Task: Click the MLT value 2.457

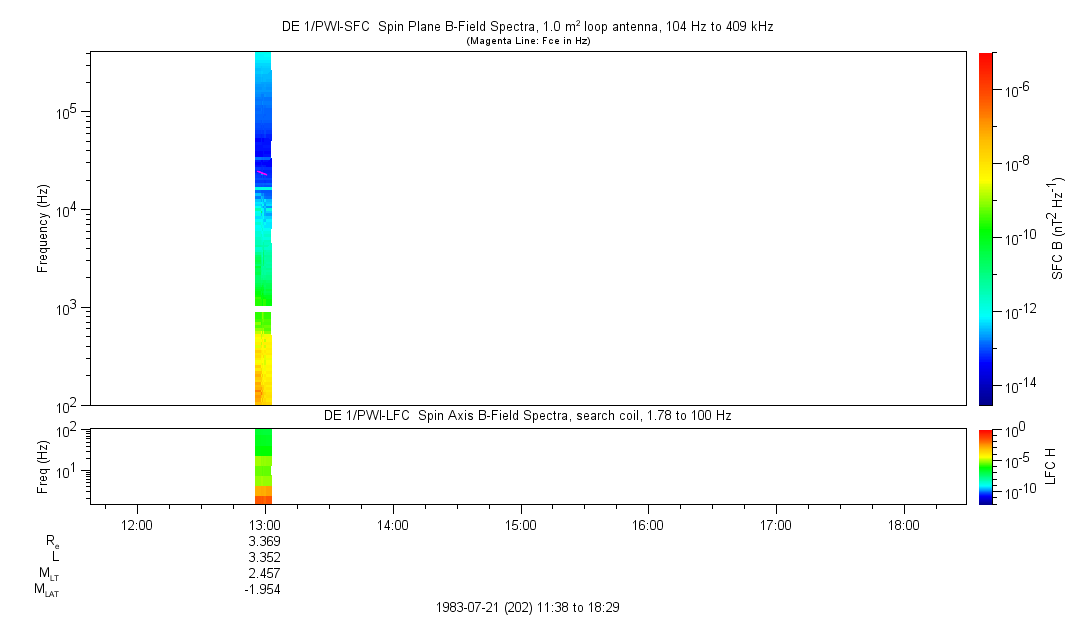Action: (x=264, y=573)
